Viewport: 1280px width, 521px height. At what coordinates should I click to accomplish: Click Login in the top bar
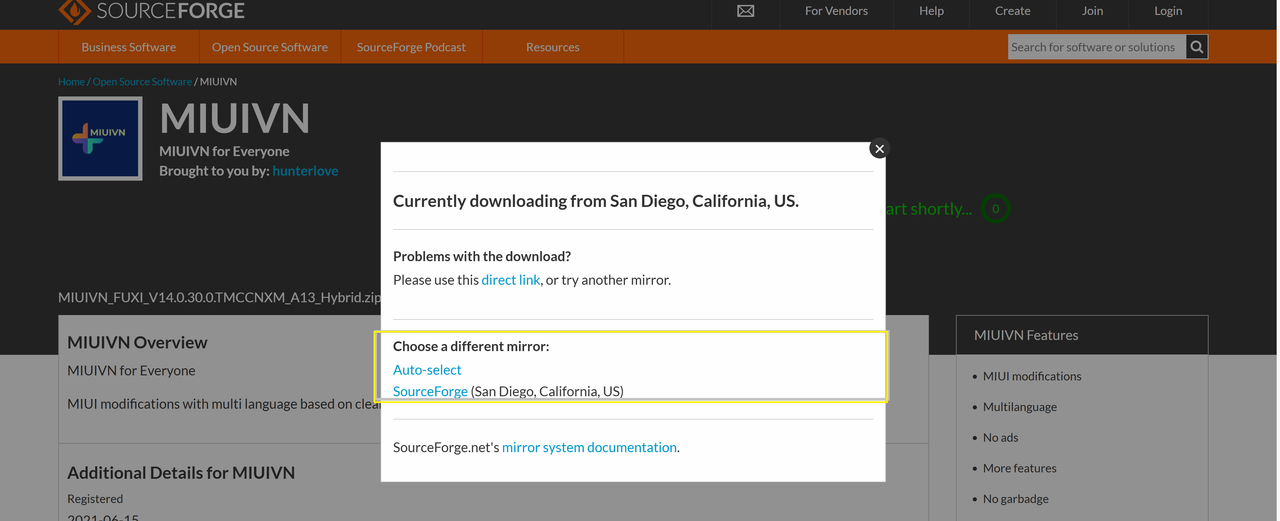tap(1168, 11)
